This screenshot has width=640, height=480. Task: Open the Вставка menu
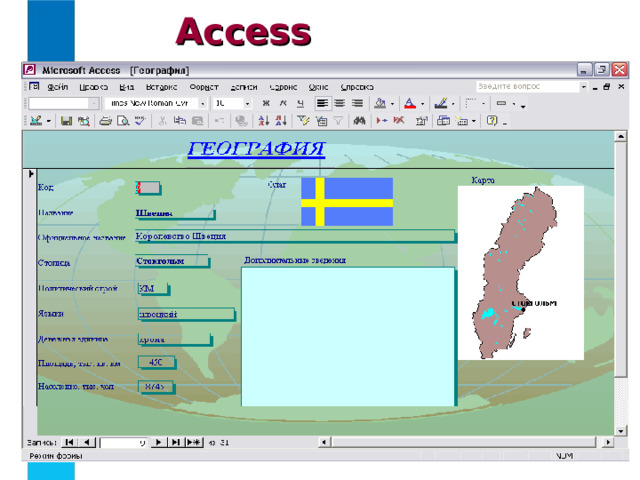point(162,87)
